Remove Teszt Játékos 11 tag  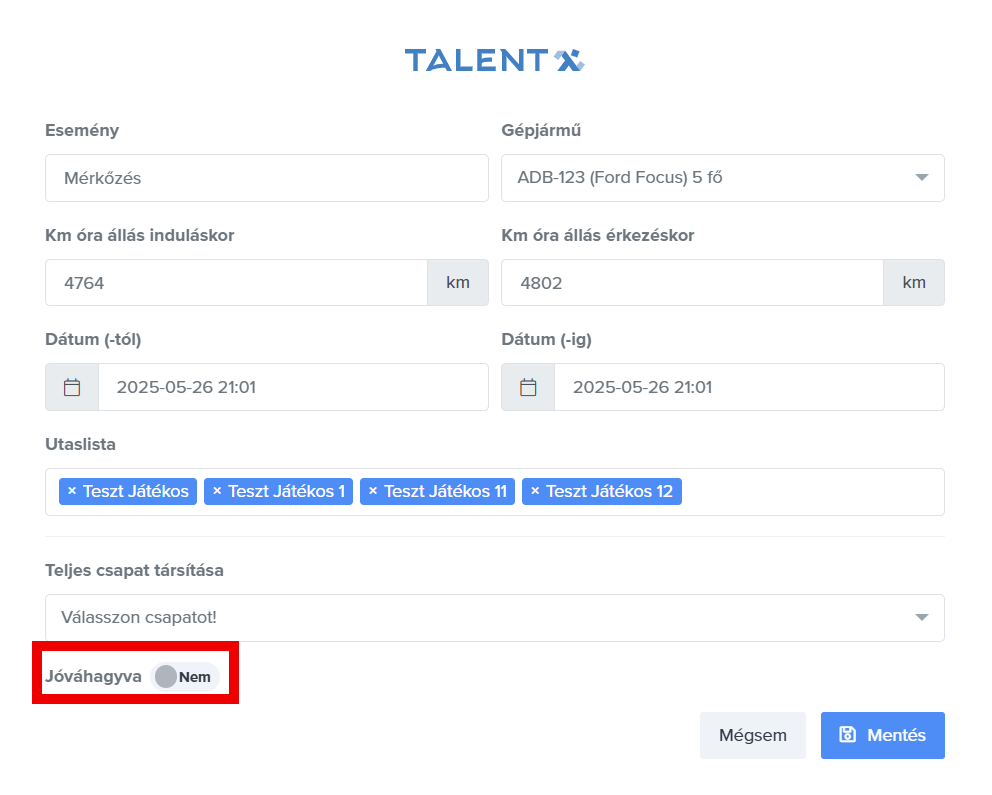pos(373,491)
